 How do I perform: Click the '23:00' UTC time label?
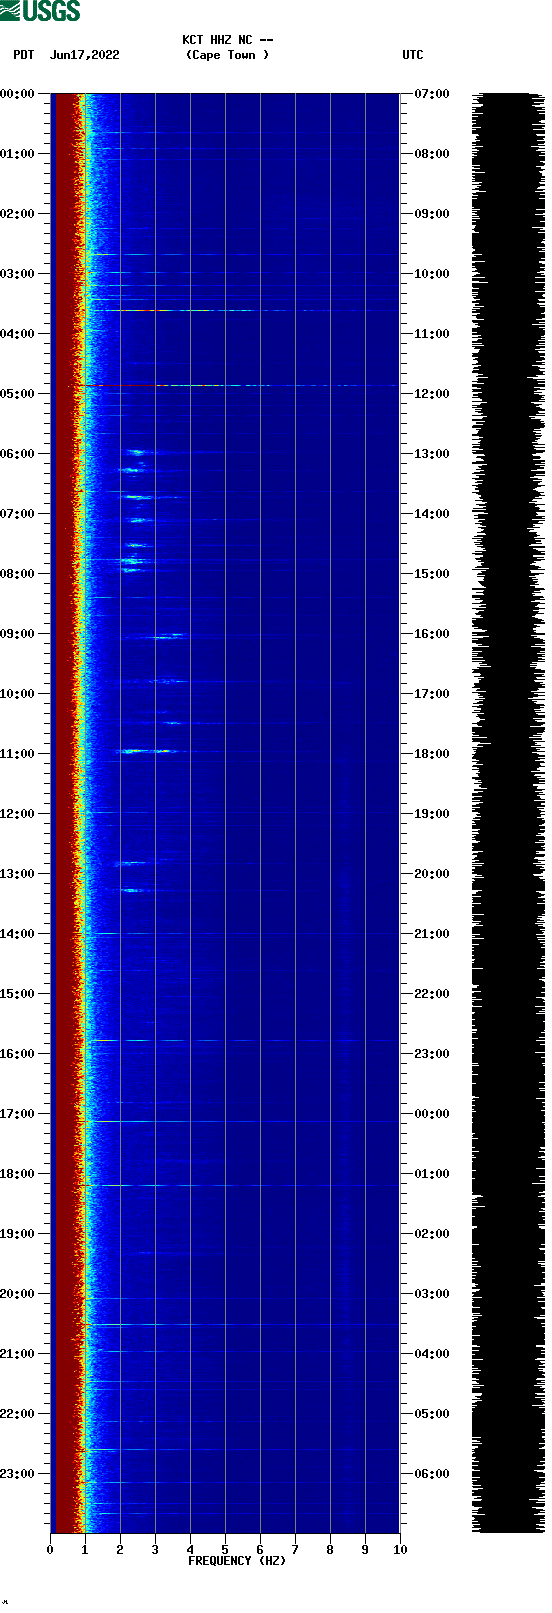pyautogui.click(x=432, y=1054)
